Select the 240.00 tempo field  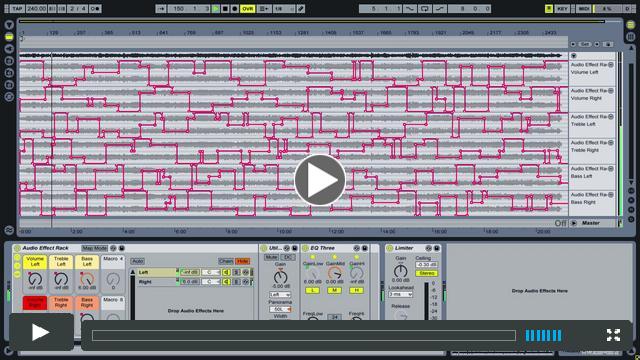[x=36, y=9]
